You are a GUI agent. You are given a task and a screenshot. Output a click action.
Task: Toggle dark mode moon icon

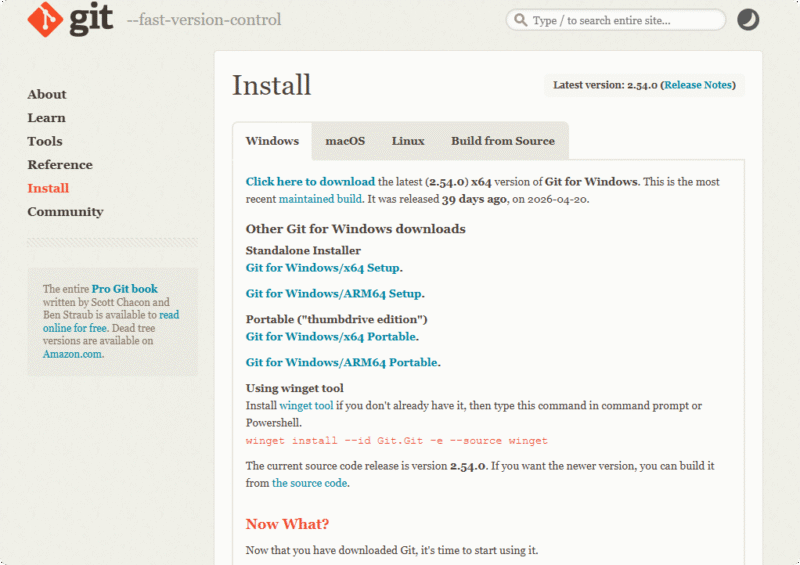[748, 20]
